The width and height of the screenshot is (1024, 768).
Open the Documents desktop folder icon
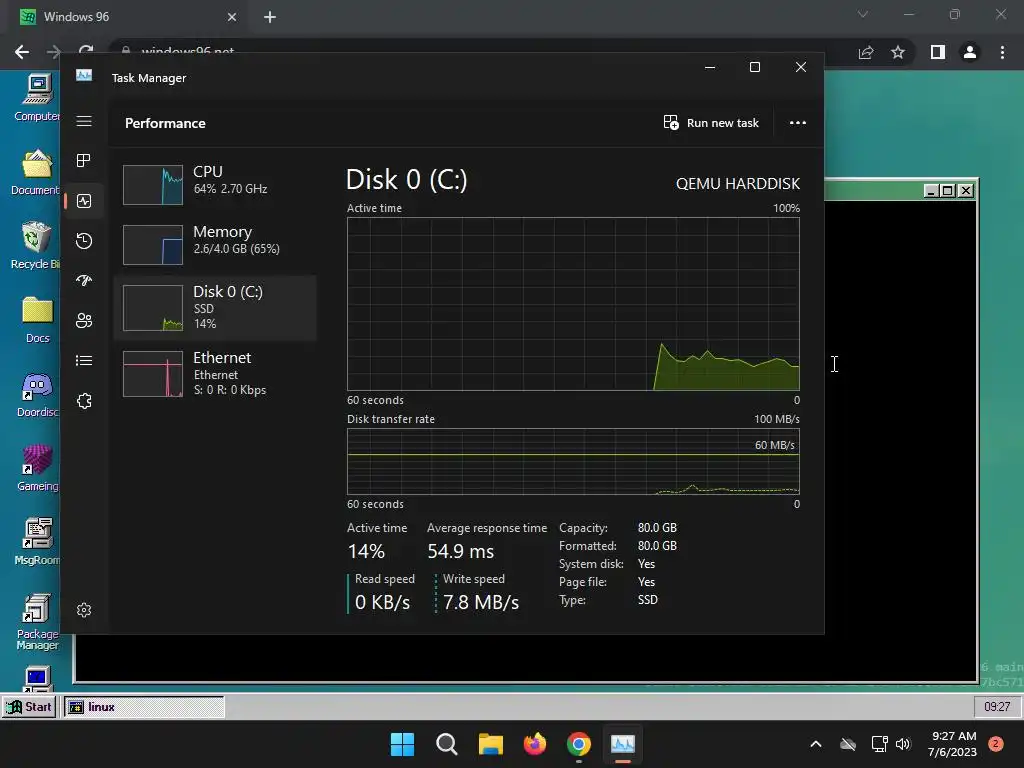click(x=36, y=172)
